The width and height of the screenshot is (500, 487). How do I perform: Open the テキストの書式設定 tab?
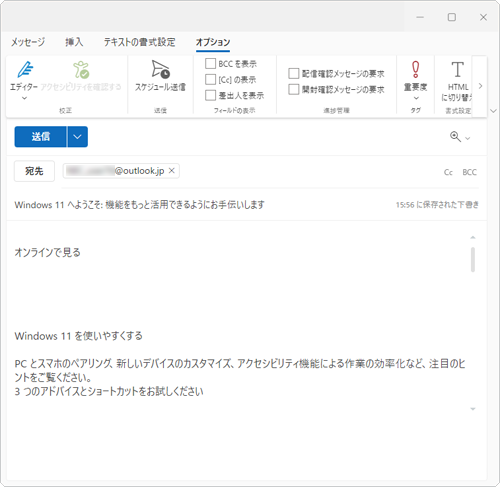point(139,42)
